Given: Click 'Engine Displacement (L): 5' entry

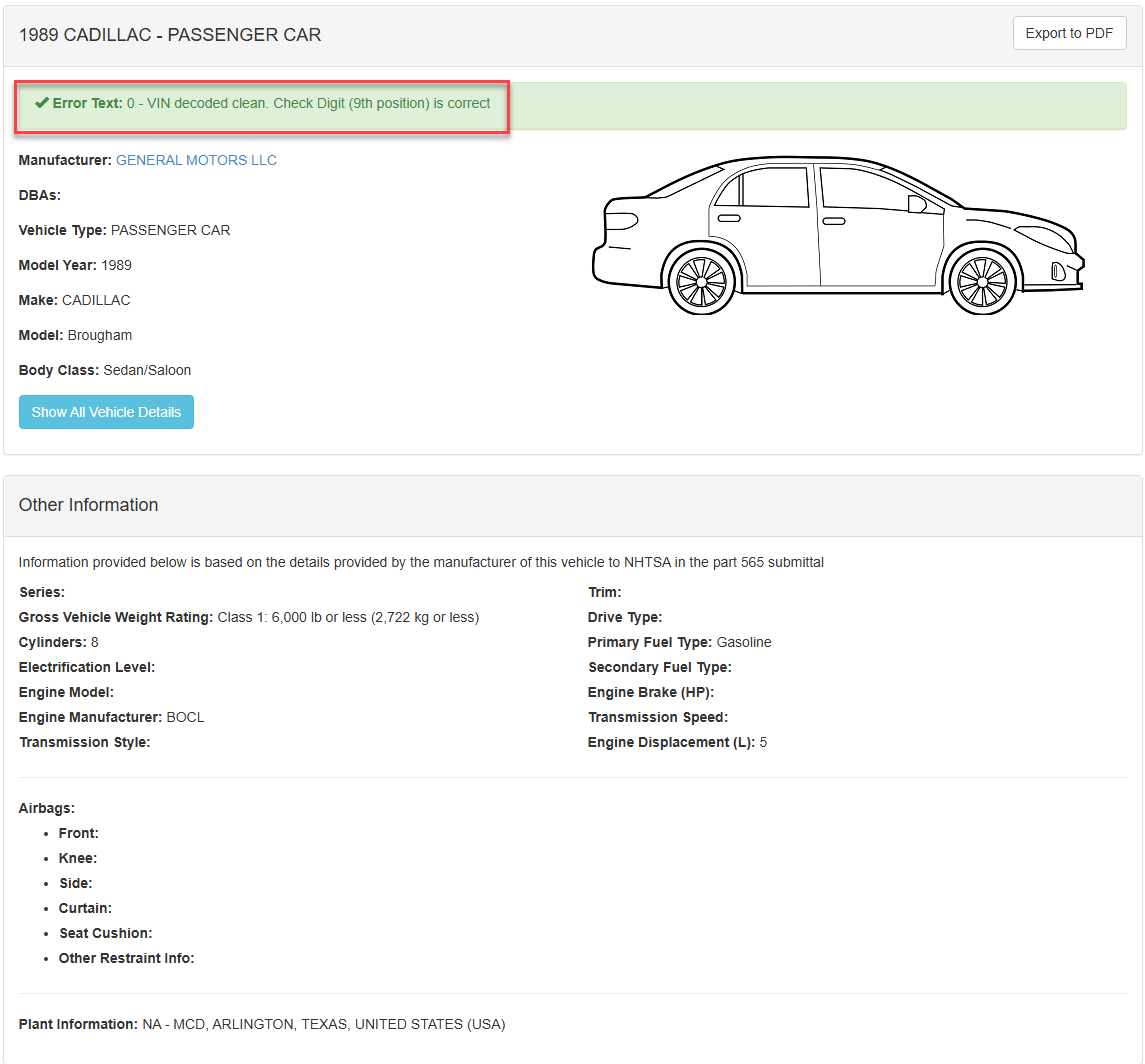Looking at the screenshot, I should click(x=677, y=743).
